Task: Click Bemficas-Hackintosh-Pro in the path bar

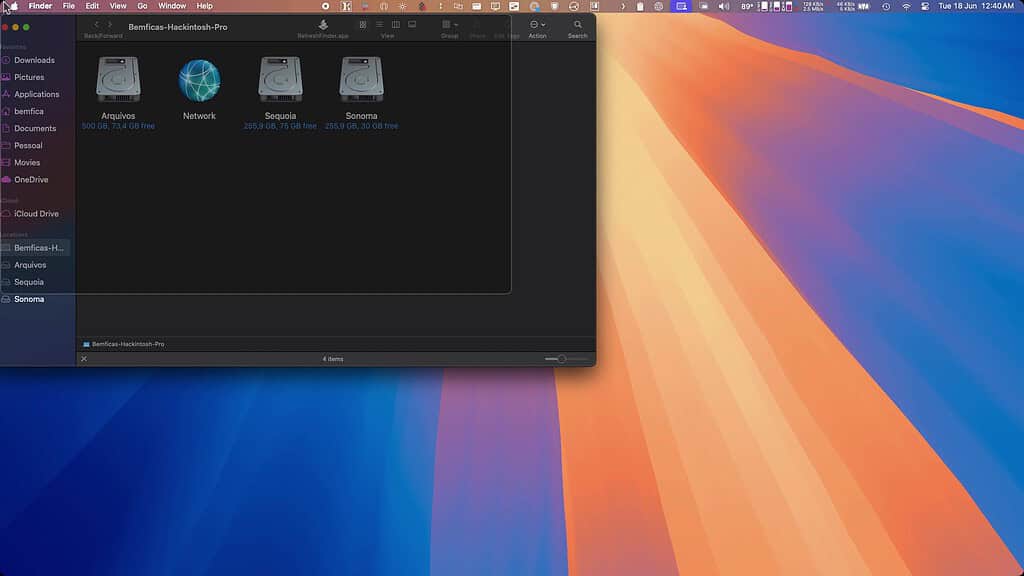Action: (x=128, y=344)
